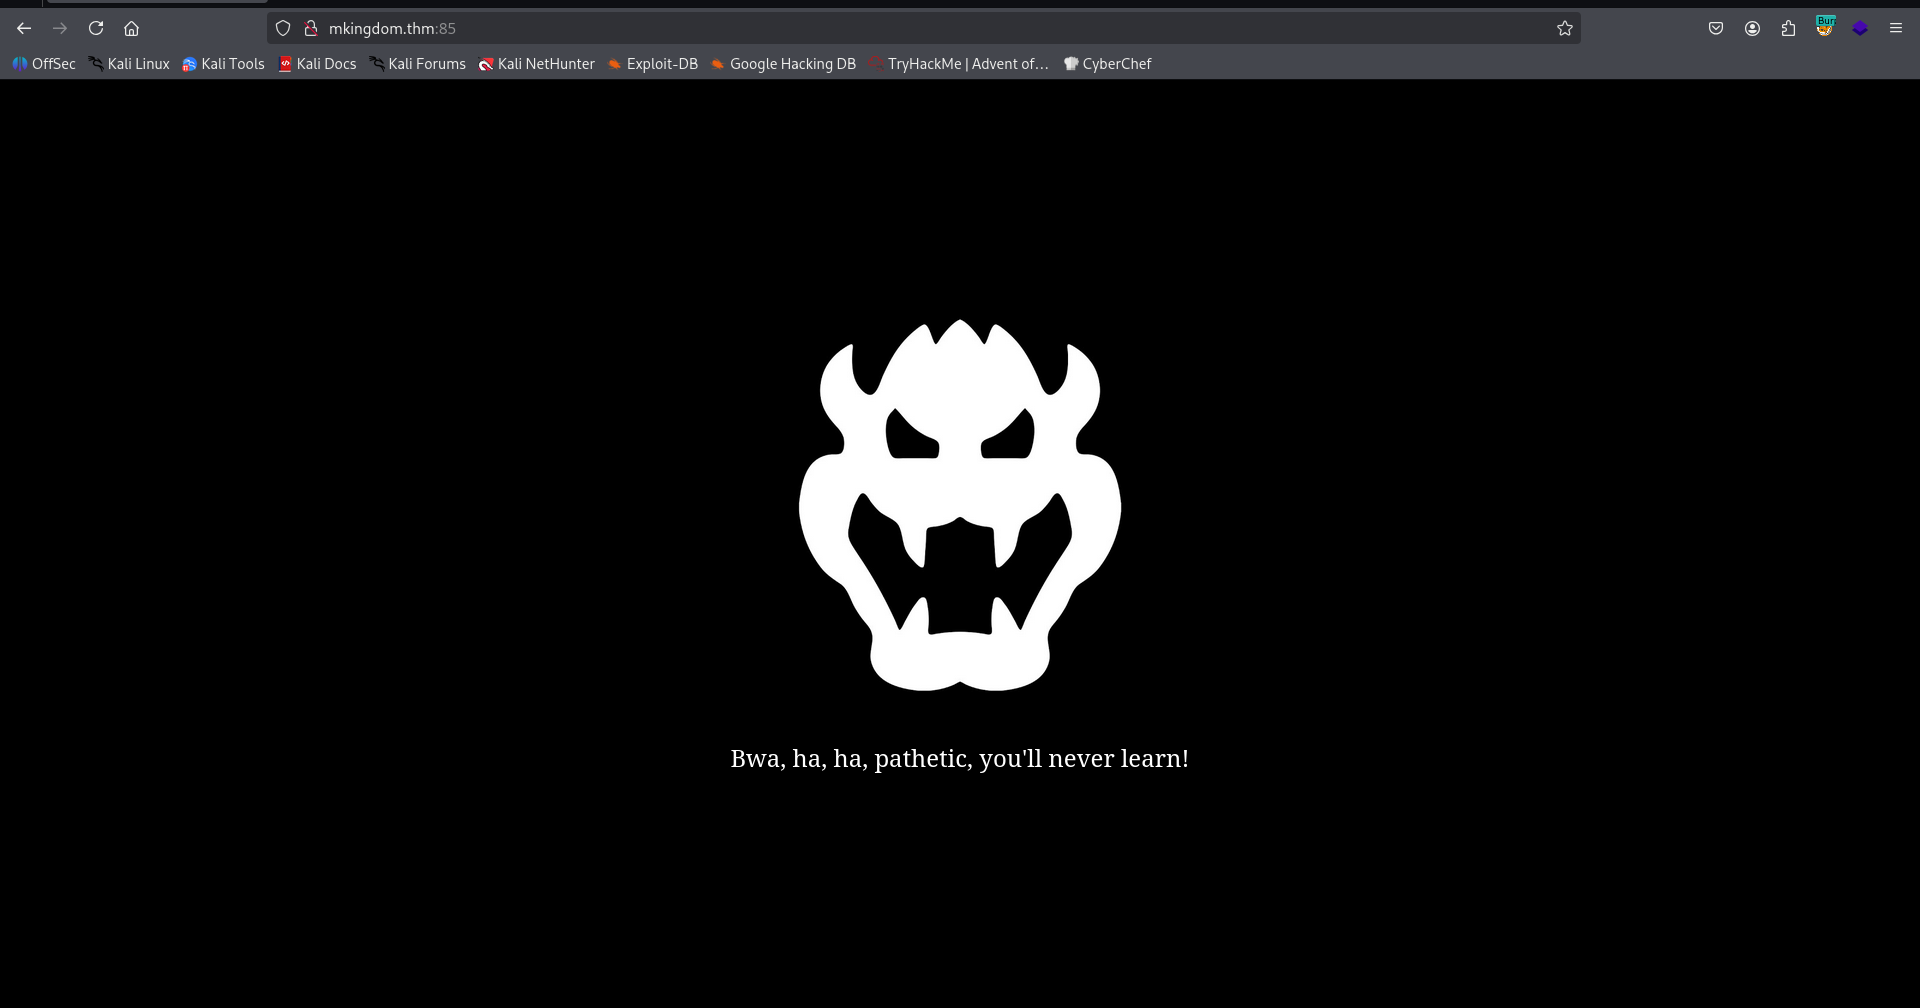
Task: Open the Extensions puzzle icon
Action: (1788, 28)
